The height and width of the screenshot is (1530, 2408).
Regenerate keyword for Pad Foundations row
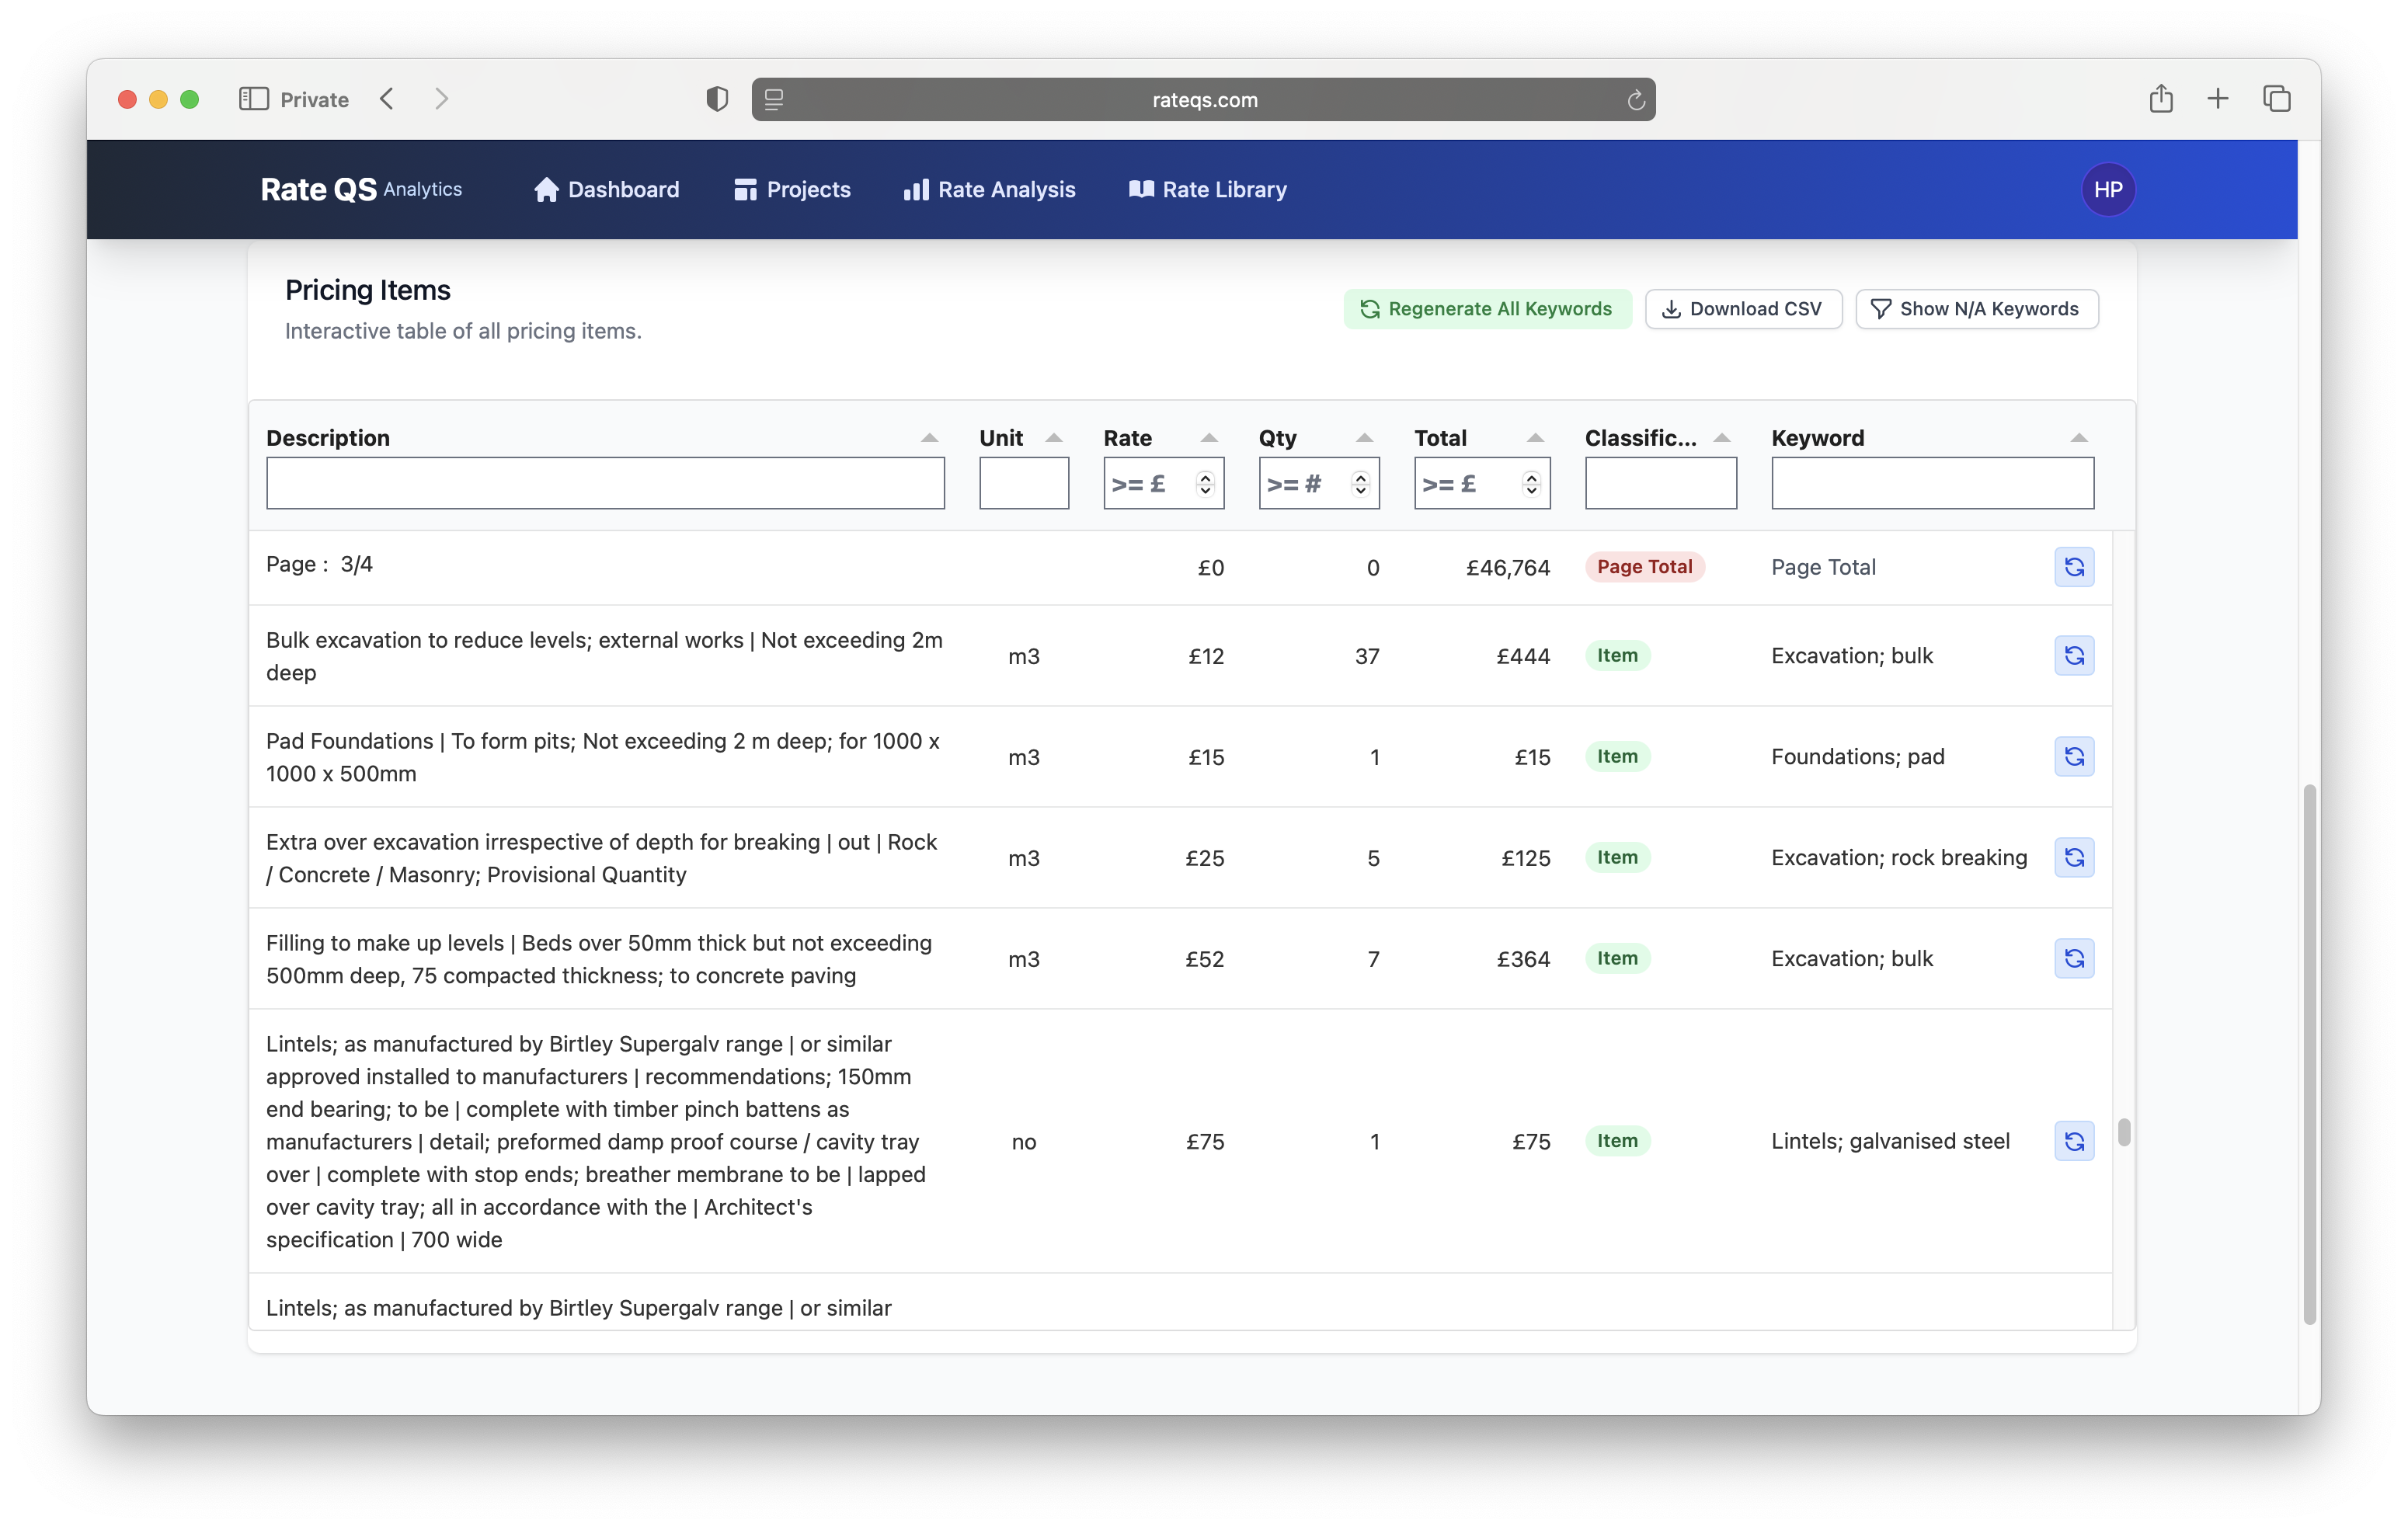2074,757
